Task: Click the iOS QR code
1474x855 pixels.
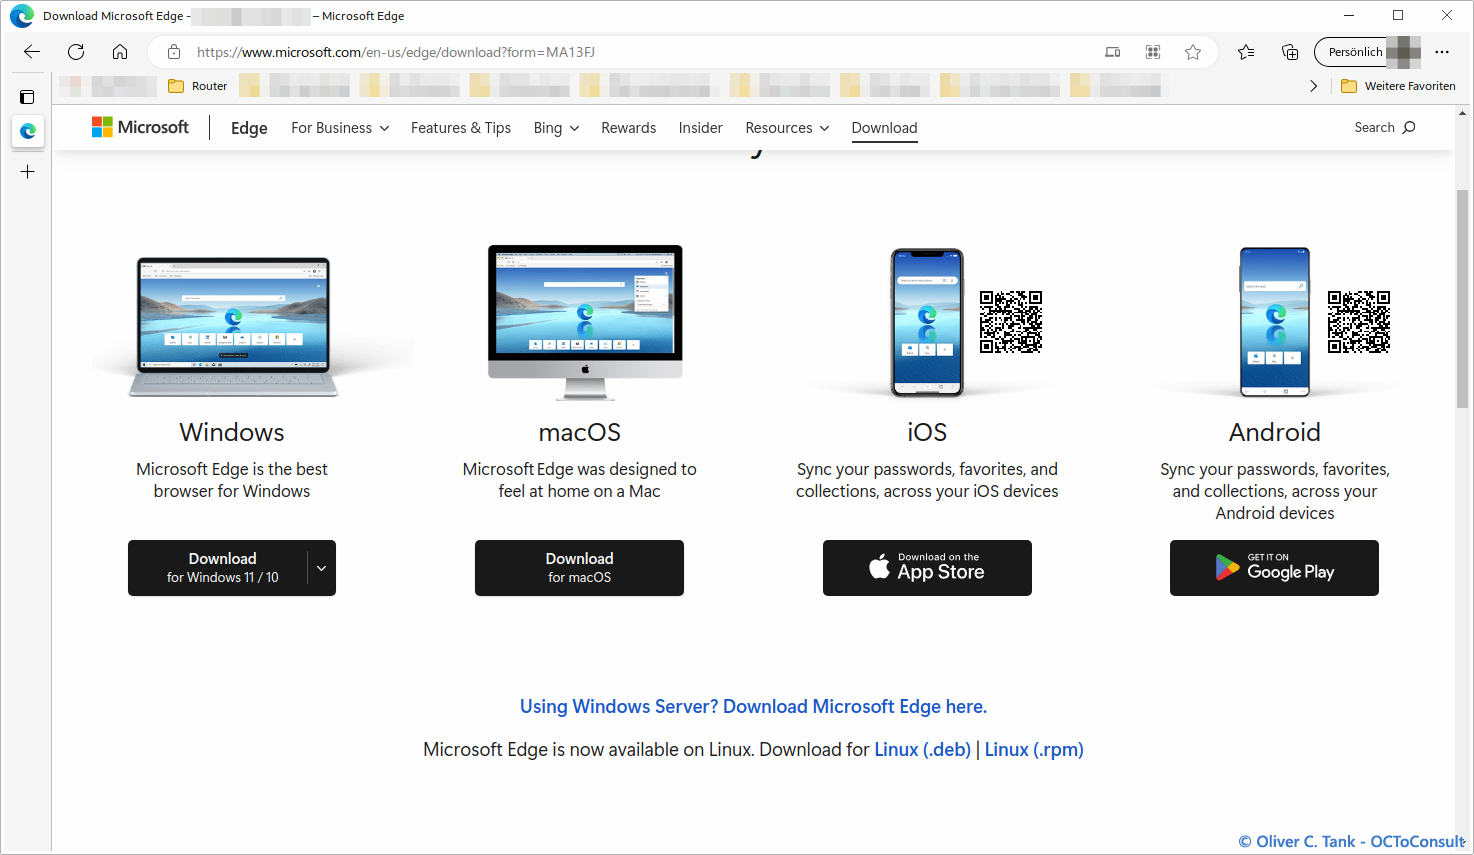Action: click(x=1011, y=322)
